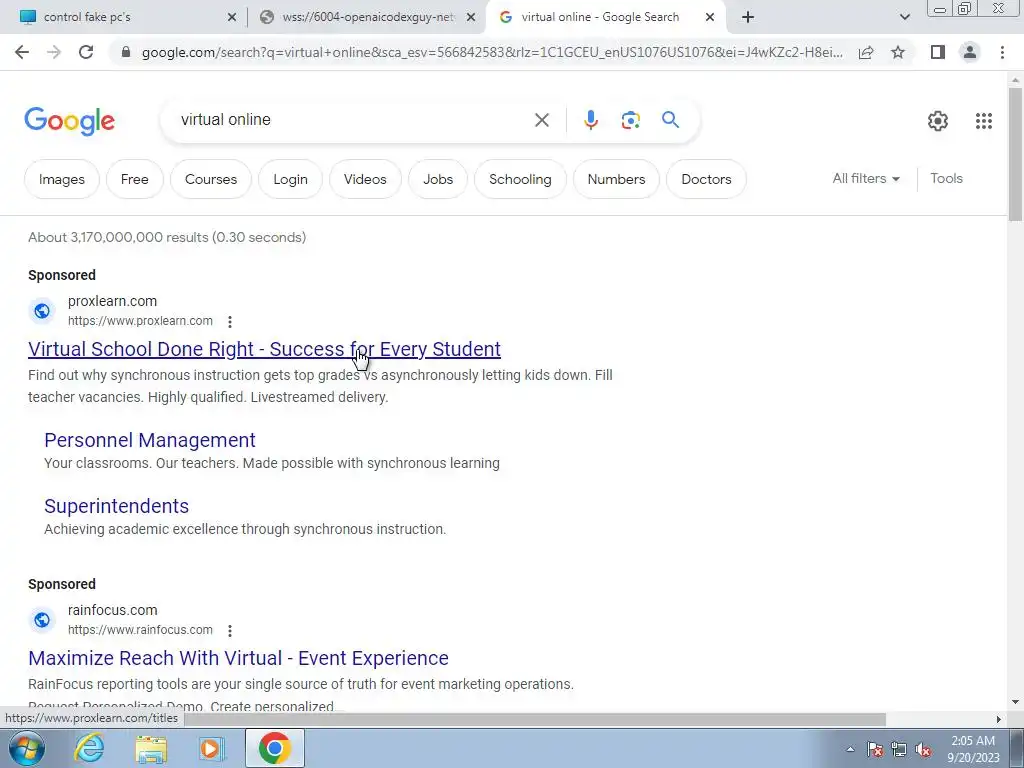
Task: Filter results by Images
Action: pyautogui.click(x=61, y=179)
